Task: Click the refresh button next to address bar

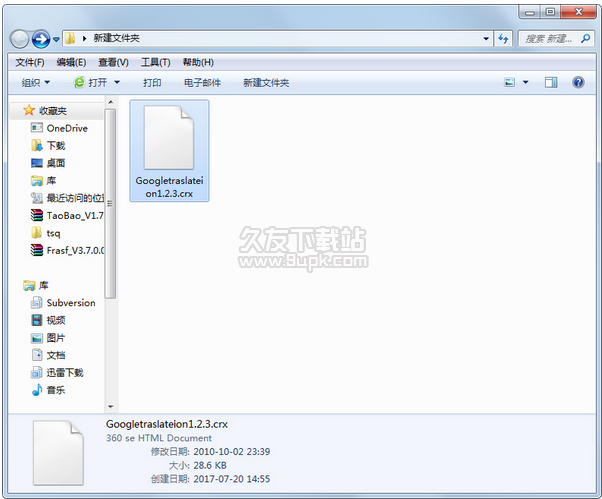Action: [x=503, y=39]
